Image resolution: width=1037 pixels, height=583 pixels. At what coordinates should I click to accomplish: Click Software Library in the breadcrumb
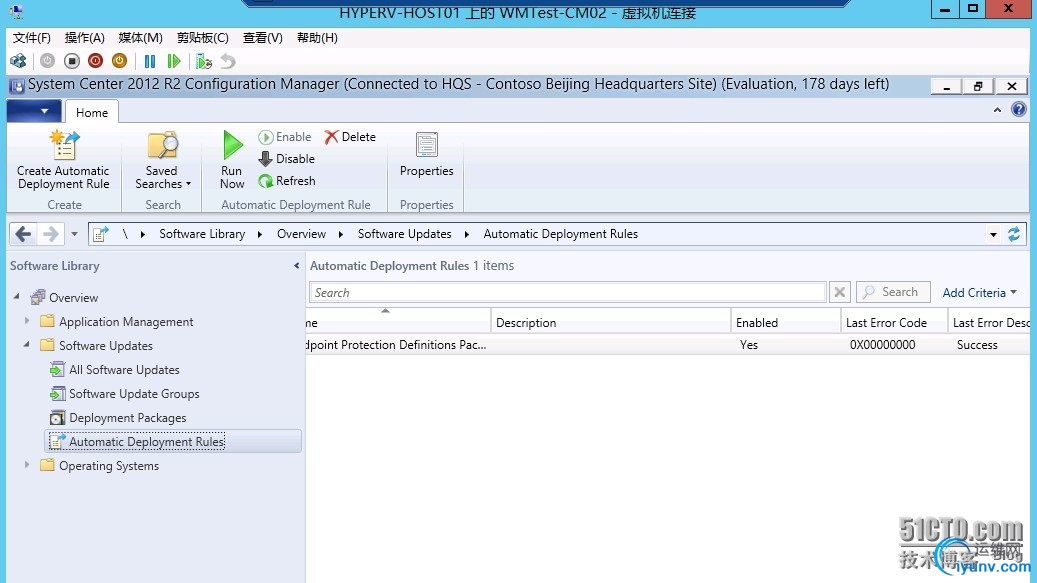pyautogui.click(x=202, y=234)
